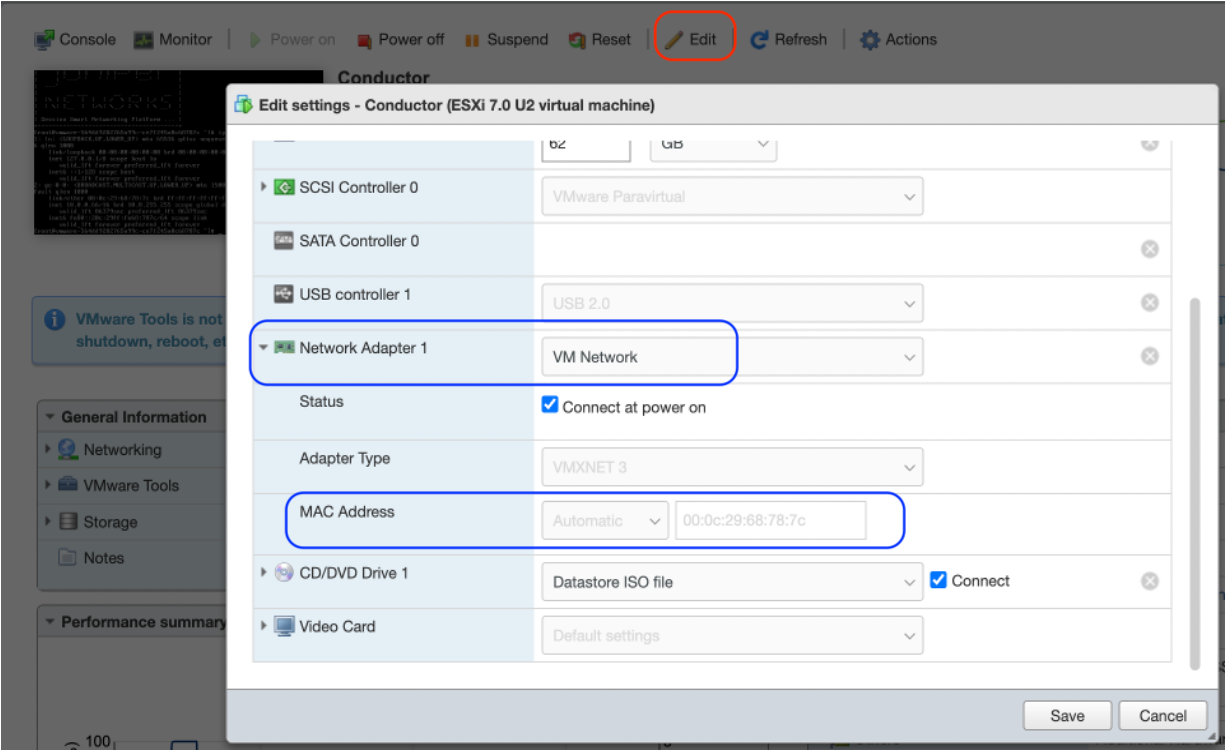This screenshot has height=750, width=1226.
Task: Click the grayed Power on button
Action: pos(291,40)
